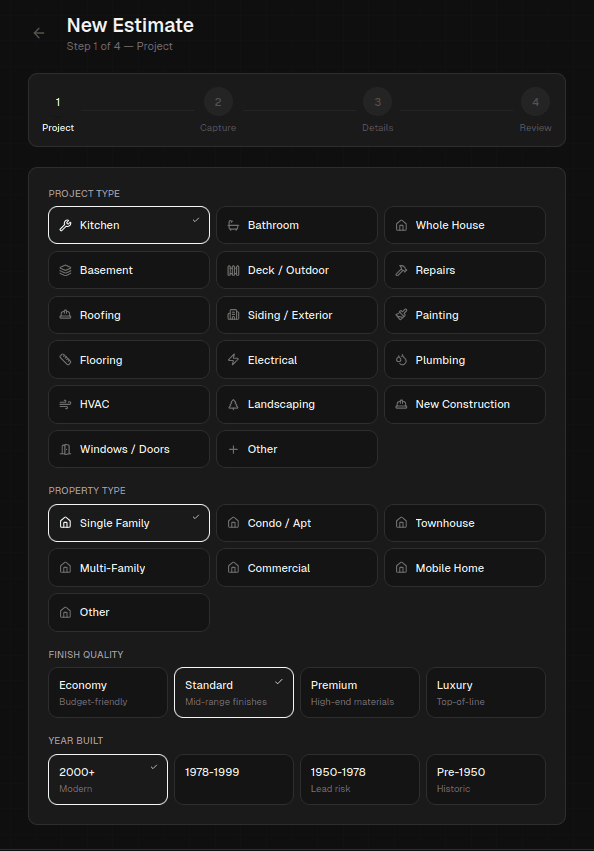Open the Capture step in the wizard

tap(218, 101)
